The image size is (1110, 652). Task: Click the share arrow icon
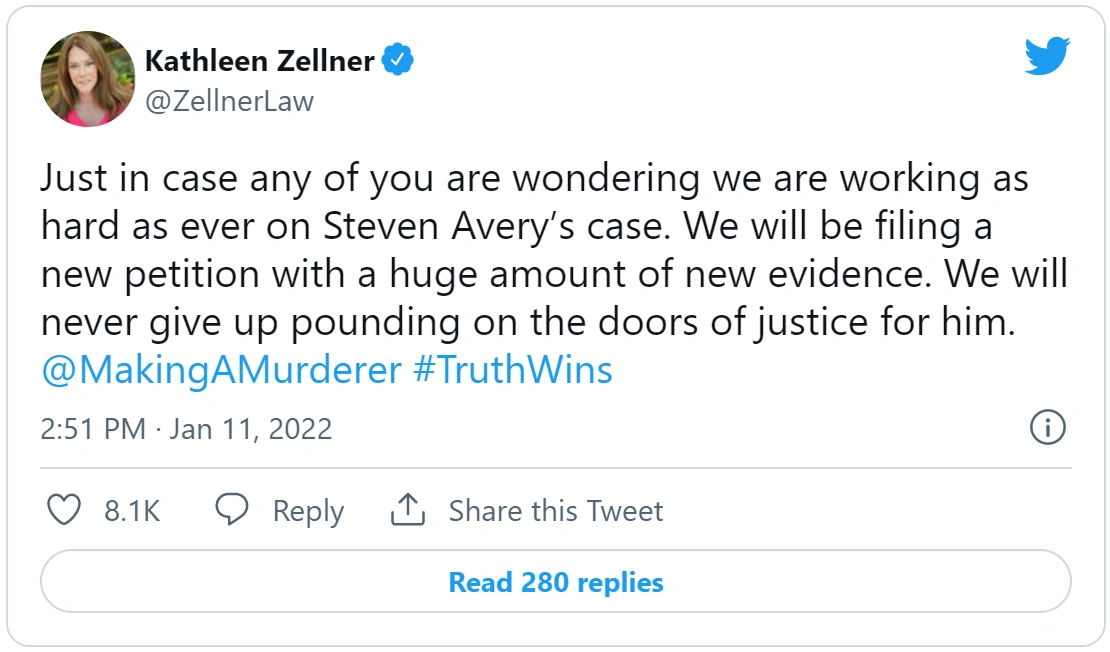407,511
